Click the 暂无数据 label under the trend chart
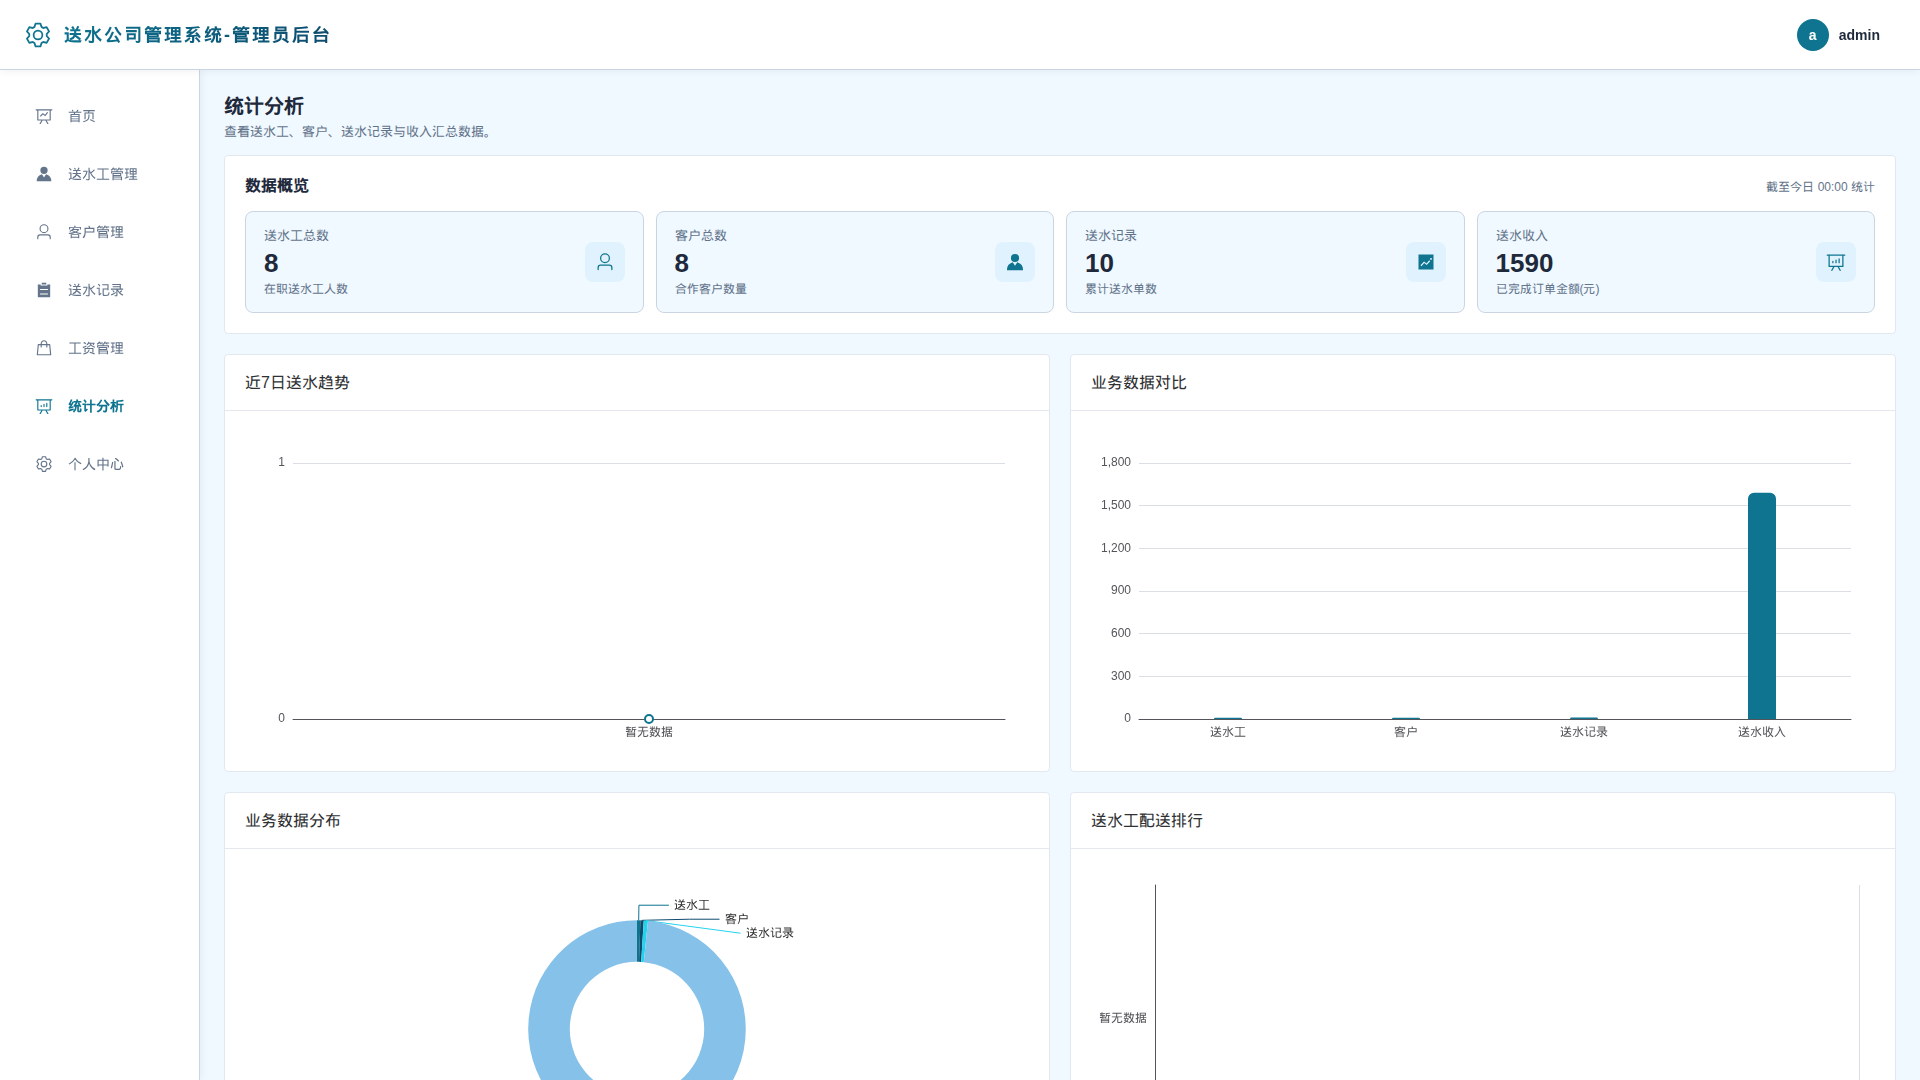1920x1080 pixels. (649, 732)
